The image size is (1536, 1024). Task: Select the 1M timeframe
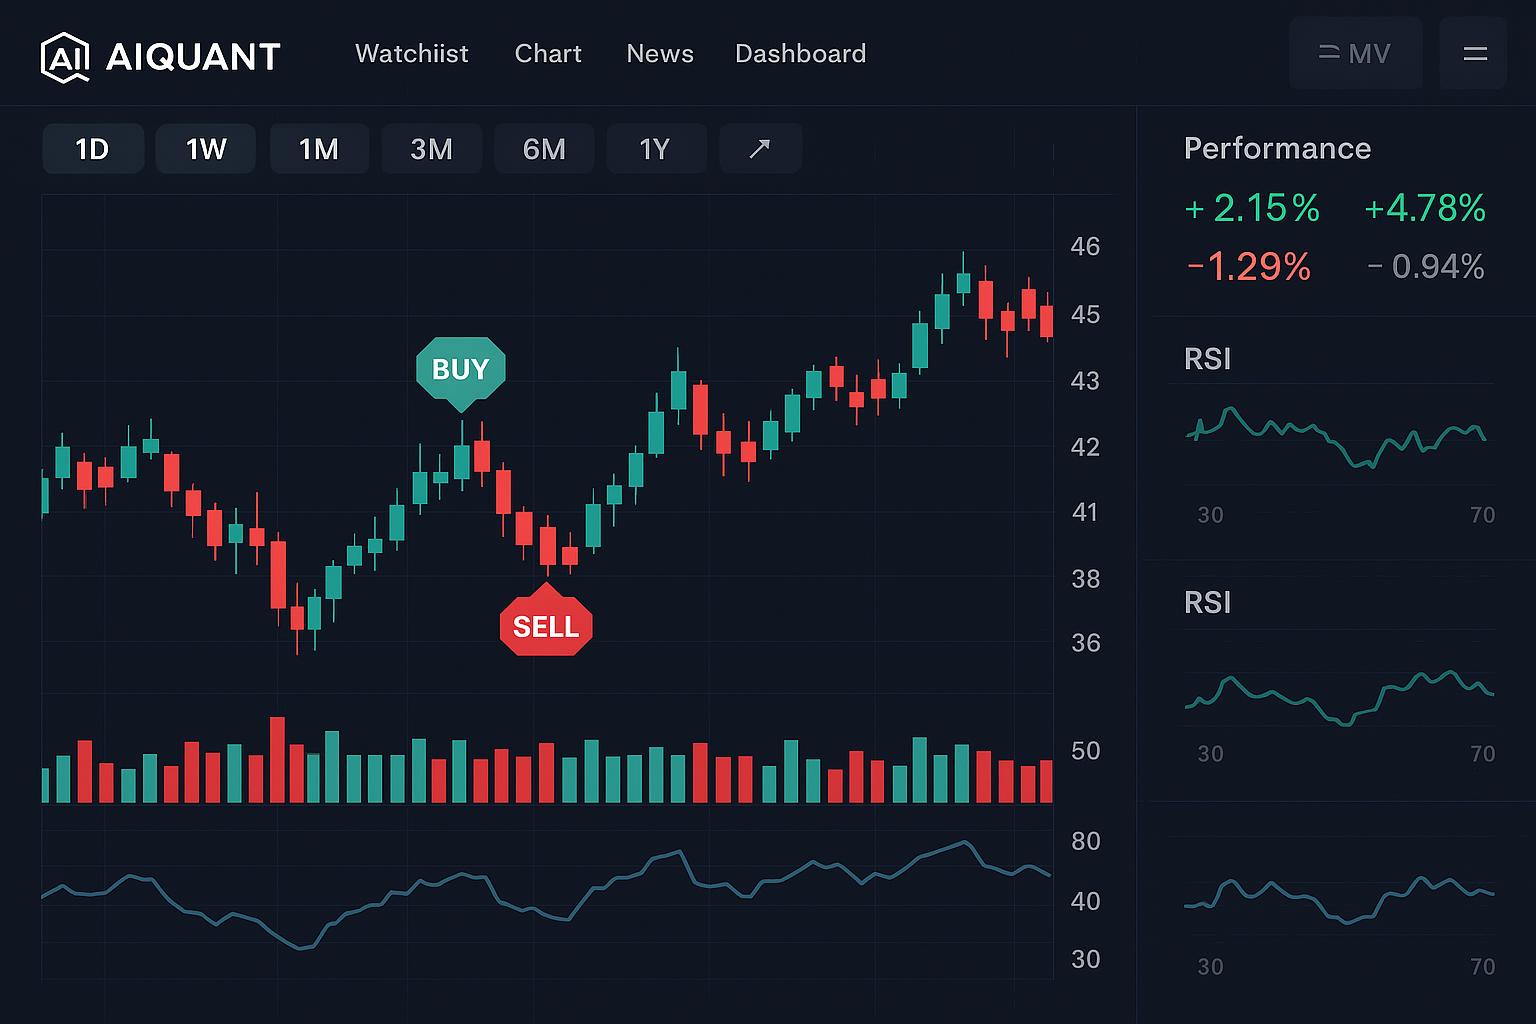319,149
